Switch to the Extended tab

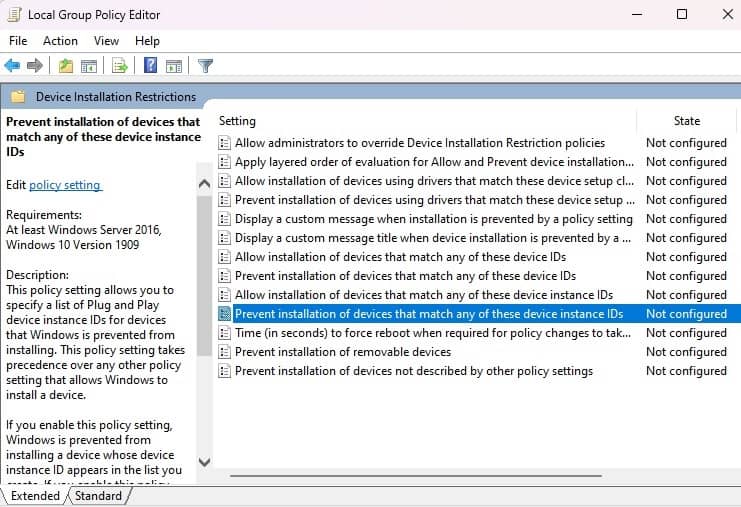(x=35, y=496)
